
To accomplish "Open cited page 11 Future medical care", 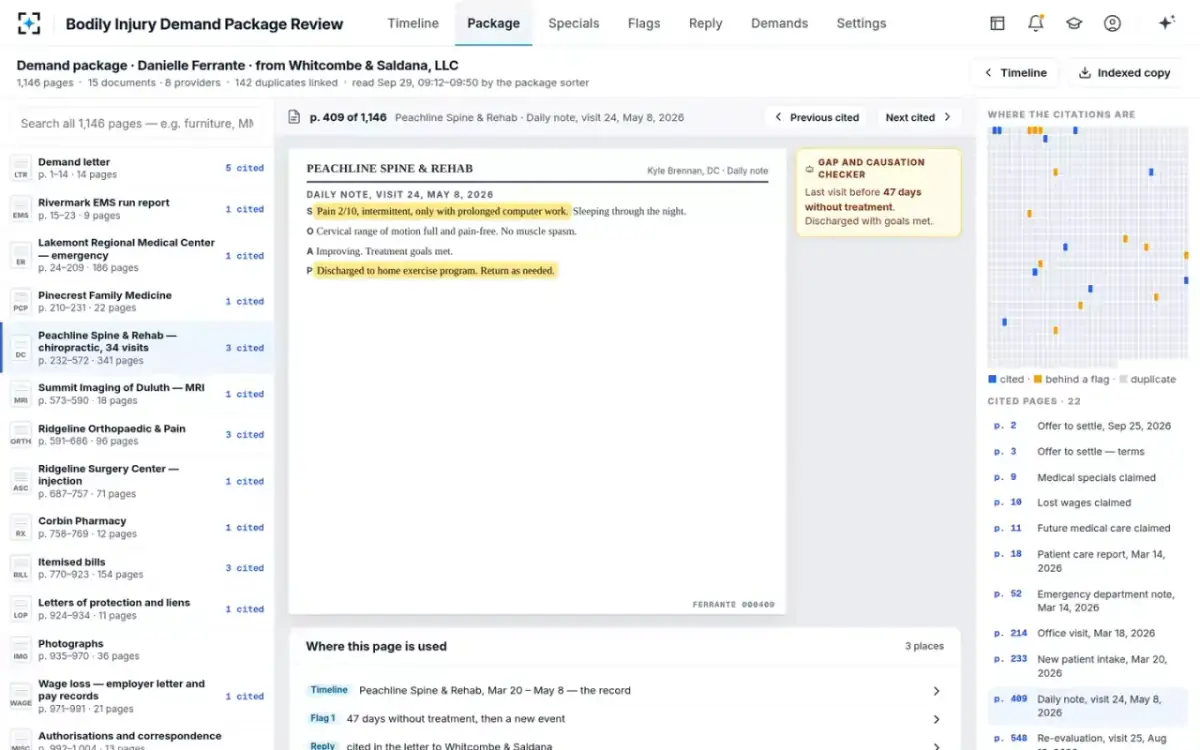I will [1087, 528].
